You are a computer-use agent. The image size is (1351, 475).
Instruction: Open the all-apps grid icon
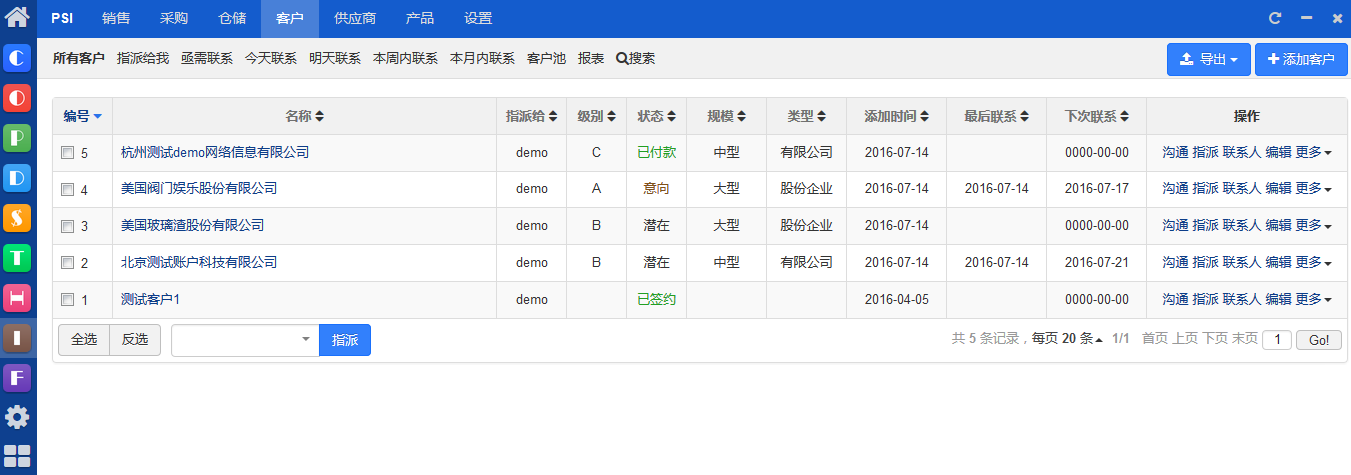(17, 456)
